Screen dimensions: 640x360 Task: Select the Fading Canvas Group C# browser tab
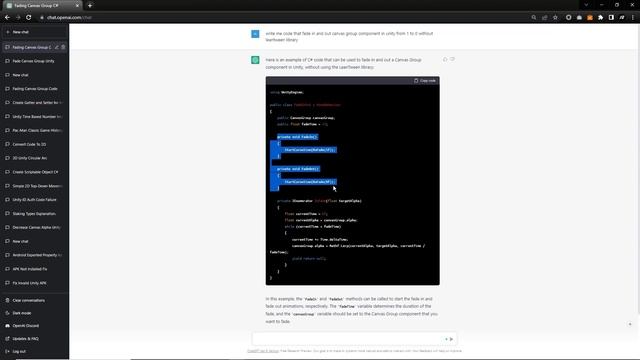42,5
